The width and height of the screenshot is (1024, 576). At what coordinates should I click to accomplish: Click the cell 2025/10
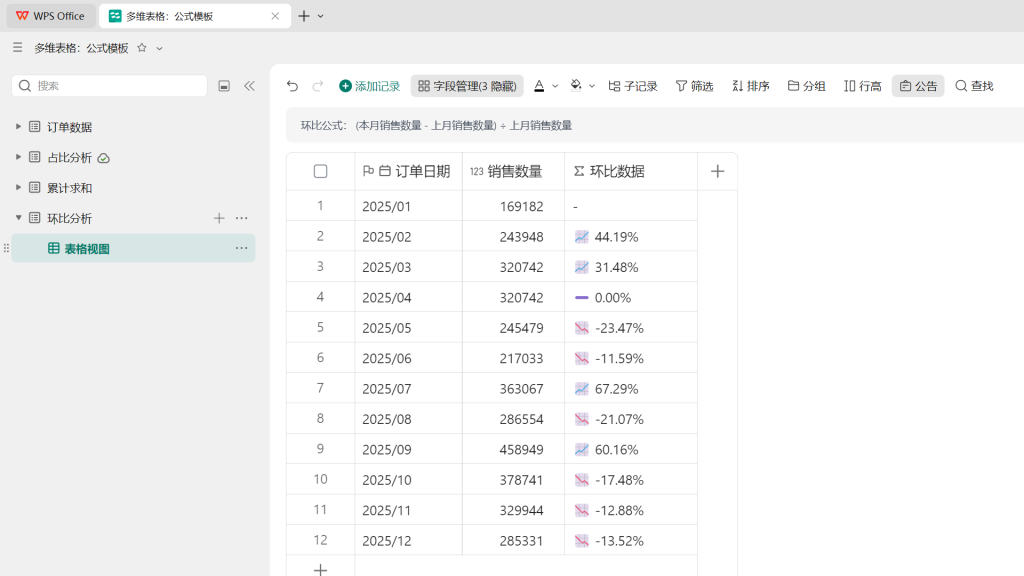point(408,480)
